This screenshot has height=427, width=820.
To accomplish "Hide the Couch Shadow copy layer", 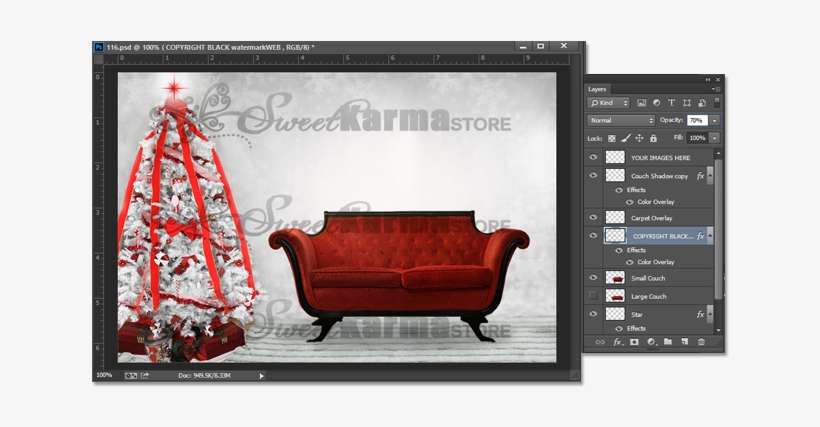I will pos(593,176).
